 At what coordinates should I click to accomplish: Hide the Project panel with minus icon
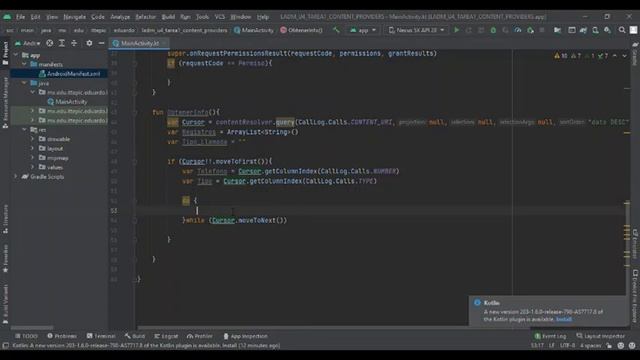[x=101, y=43]
